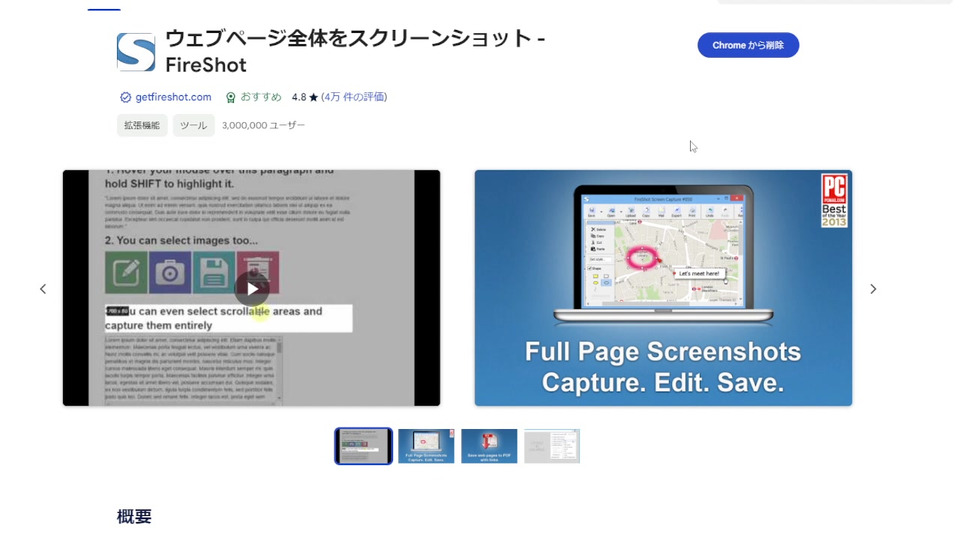Remove extension with Chrome から削除 button
Screen dimensions: 960x540
pos(748,45)
